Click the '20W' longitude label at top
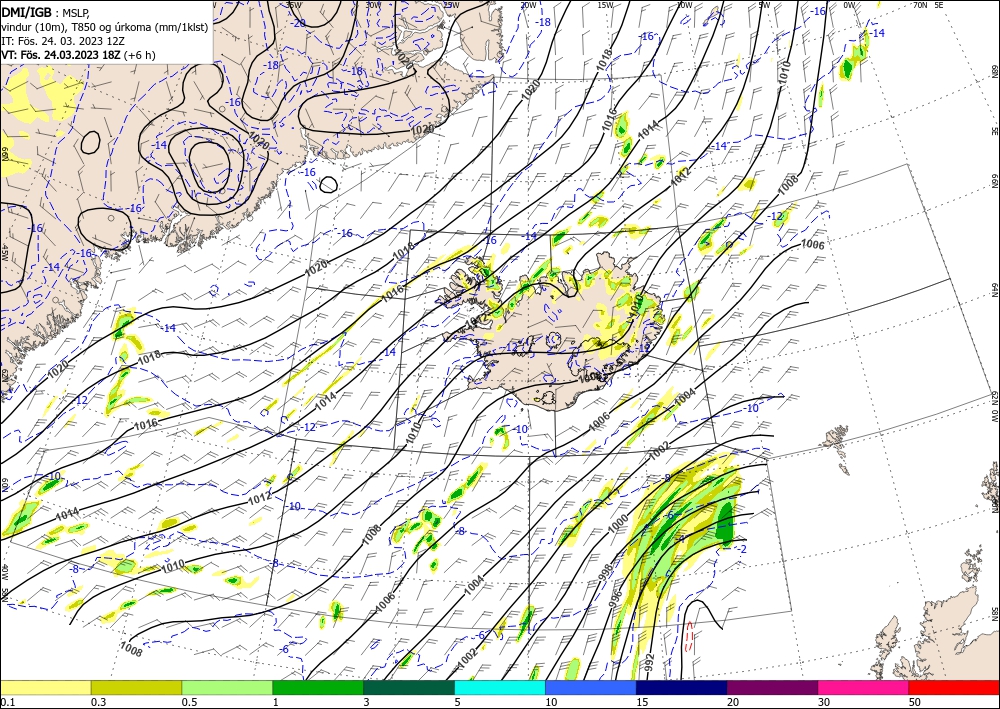 click(527, 5)
